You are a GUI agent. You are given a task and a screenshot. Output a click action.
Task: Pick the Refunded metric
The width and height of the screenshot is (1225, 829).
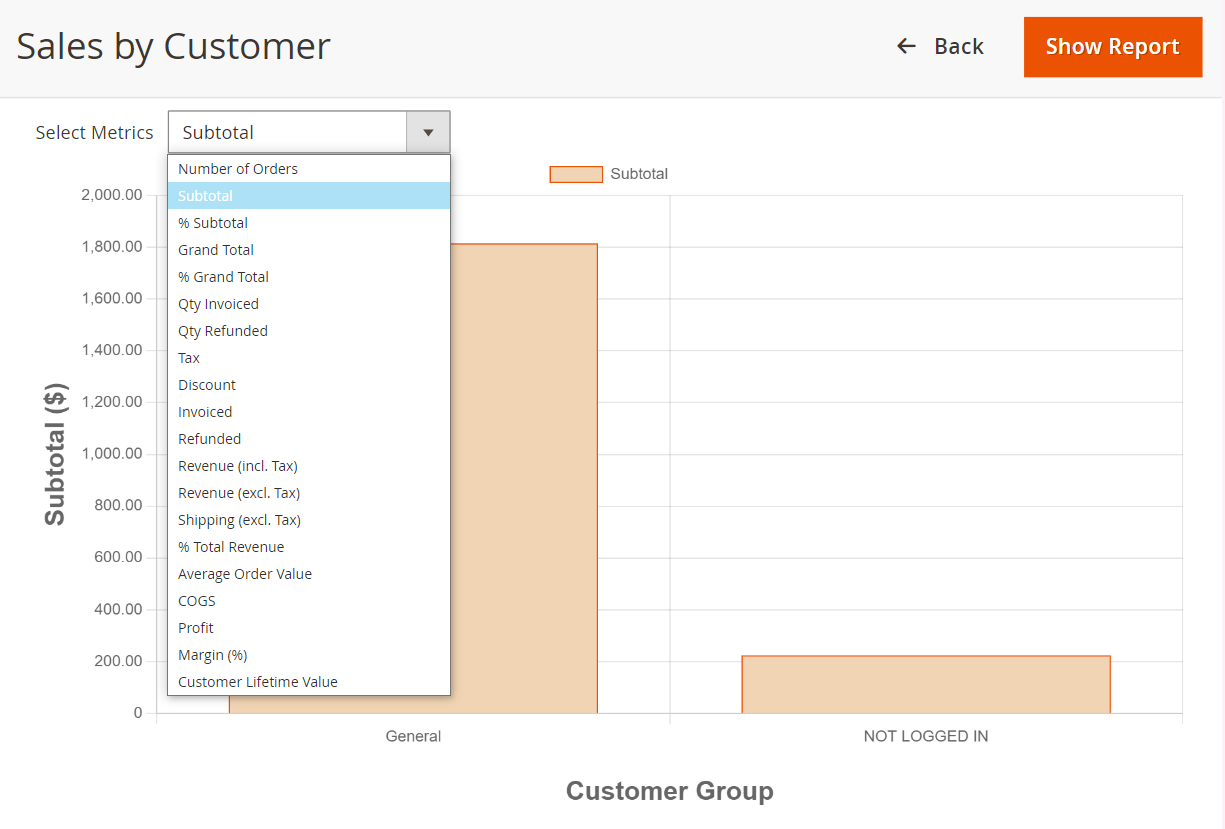309,439
